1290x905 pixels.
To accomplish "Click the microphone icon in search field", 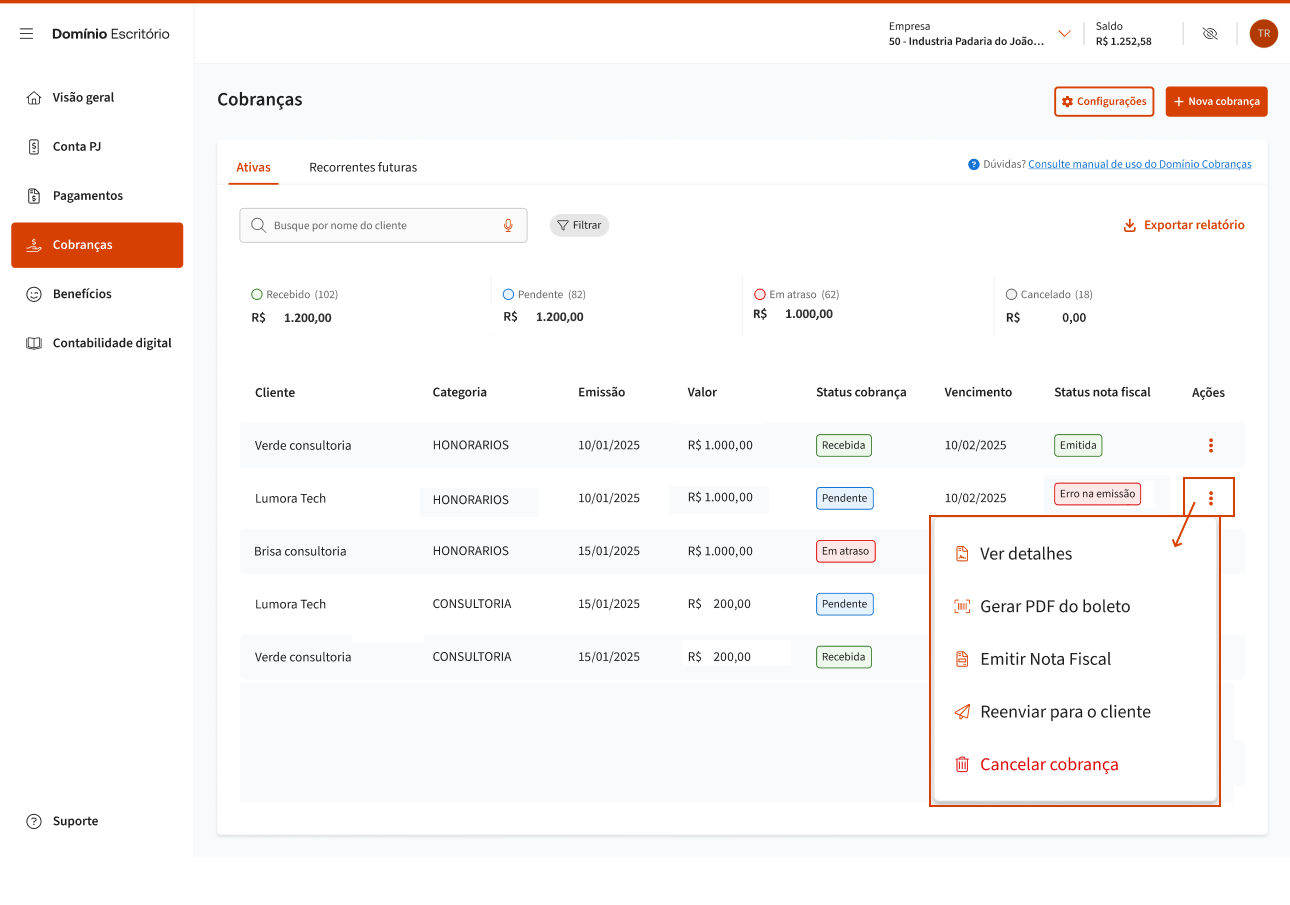I will [x=508, y=225].
